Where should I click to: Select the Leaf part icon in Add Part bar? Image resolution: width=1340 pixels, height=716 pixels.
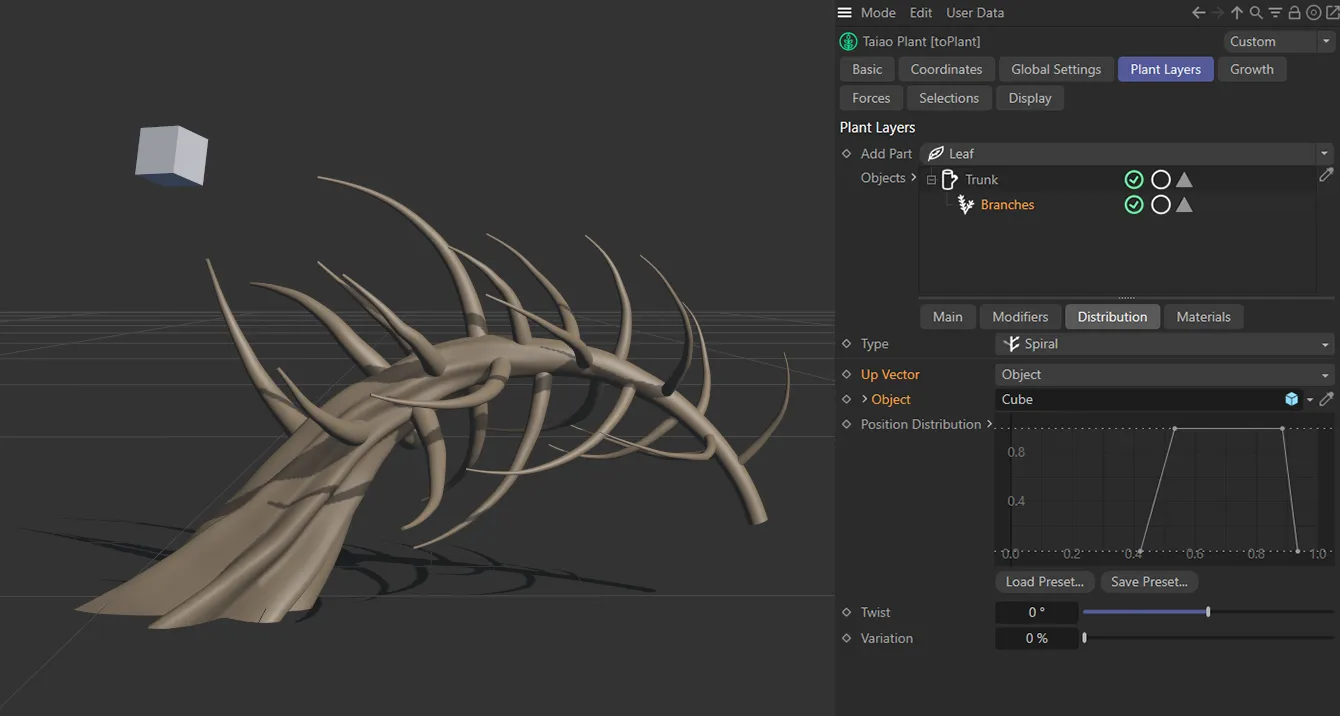click(937, 153)
